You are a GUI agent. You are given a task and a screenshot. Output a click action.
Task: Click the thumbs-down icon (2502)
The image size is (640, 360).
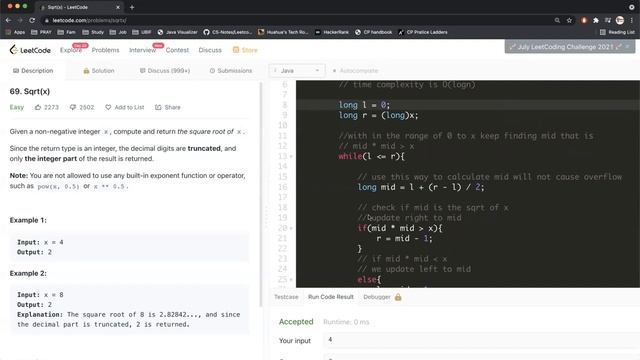pyautogui.click(x=73, y=107)
